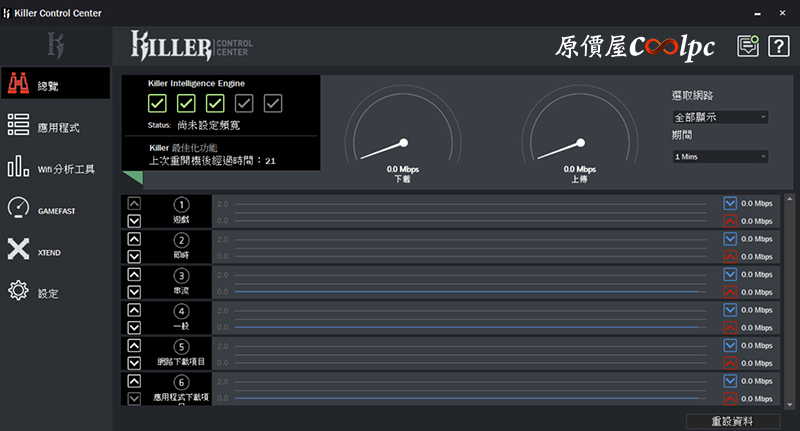Click the priority 6 circle number
The image size is (800, 431).
pyautogui.click(x=181, y=383)
